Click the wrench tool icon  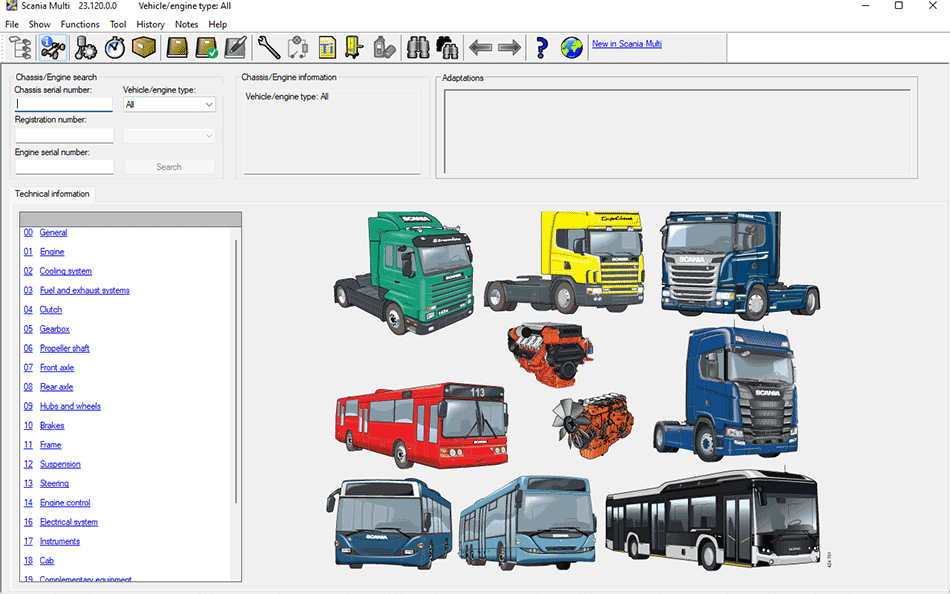pos(268,47)
